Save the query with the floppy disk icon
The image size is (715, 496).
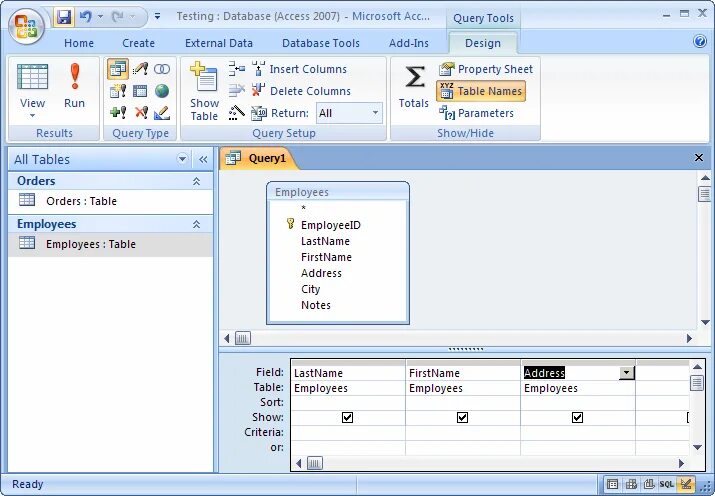tap(64, 17)
